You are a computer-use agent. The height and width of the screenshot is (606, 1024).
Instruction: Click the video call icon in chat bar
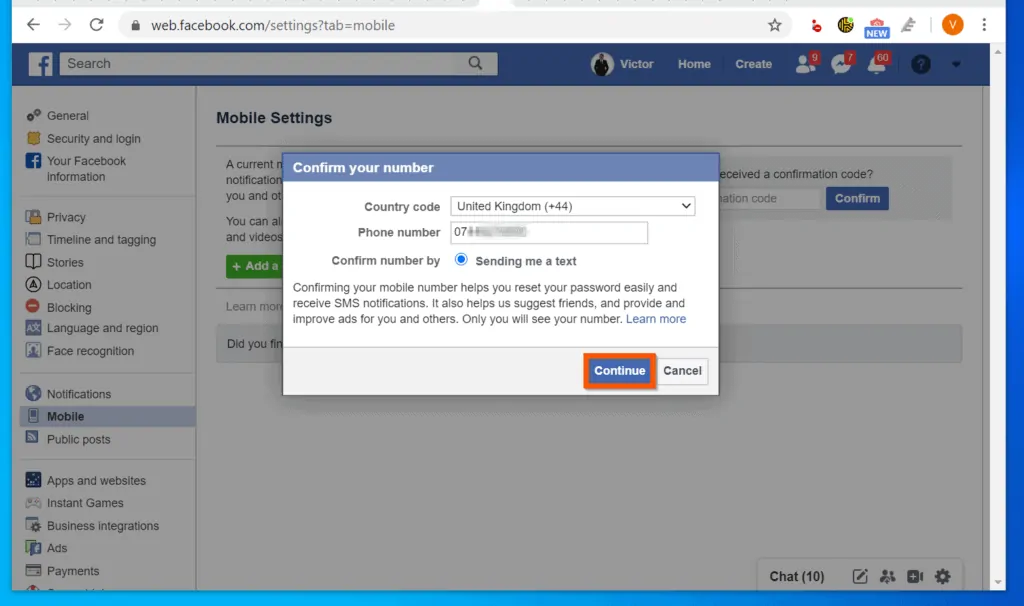(915, 576)
